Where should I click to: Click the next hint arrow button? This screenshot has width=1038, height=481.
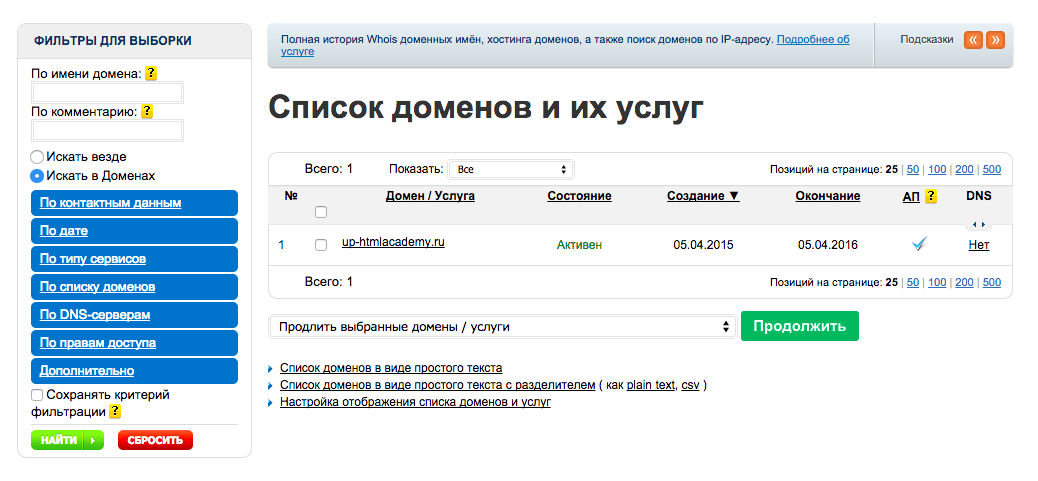pos(995,40)
